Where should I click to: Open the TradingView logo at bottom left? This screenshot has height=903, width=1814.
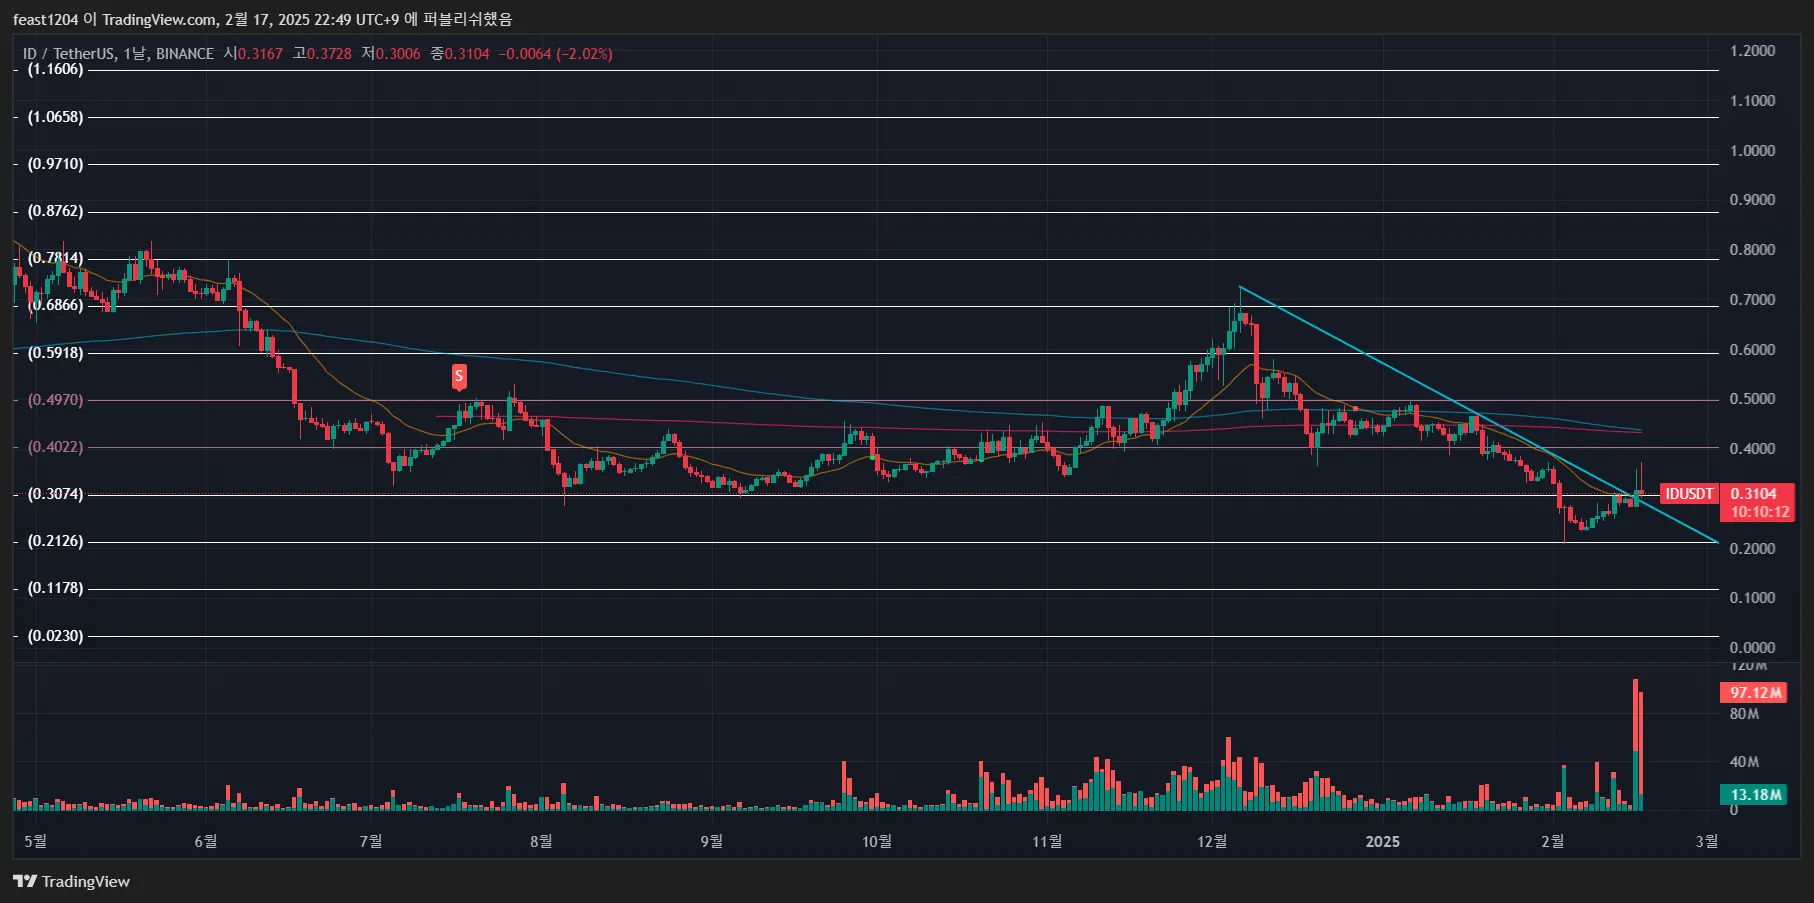[x=72, y=881]
